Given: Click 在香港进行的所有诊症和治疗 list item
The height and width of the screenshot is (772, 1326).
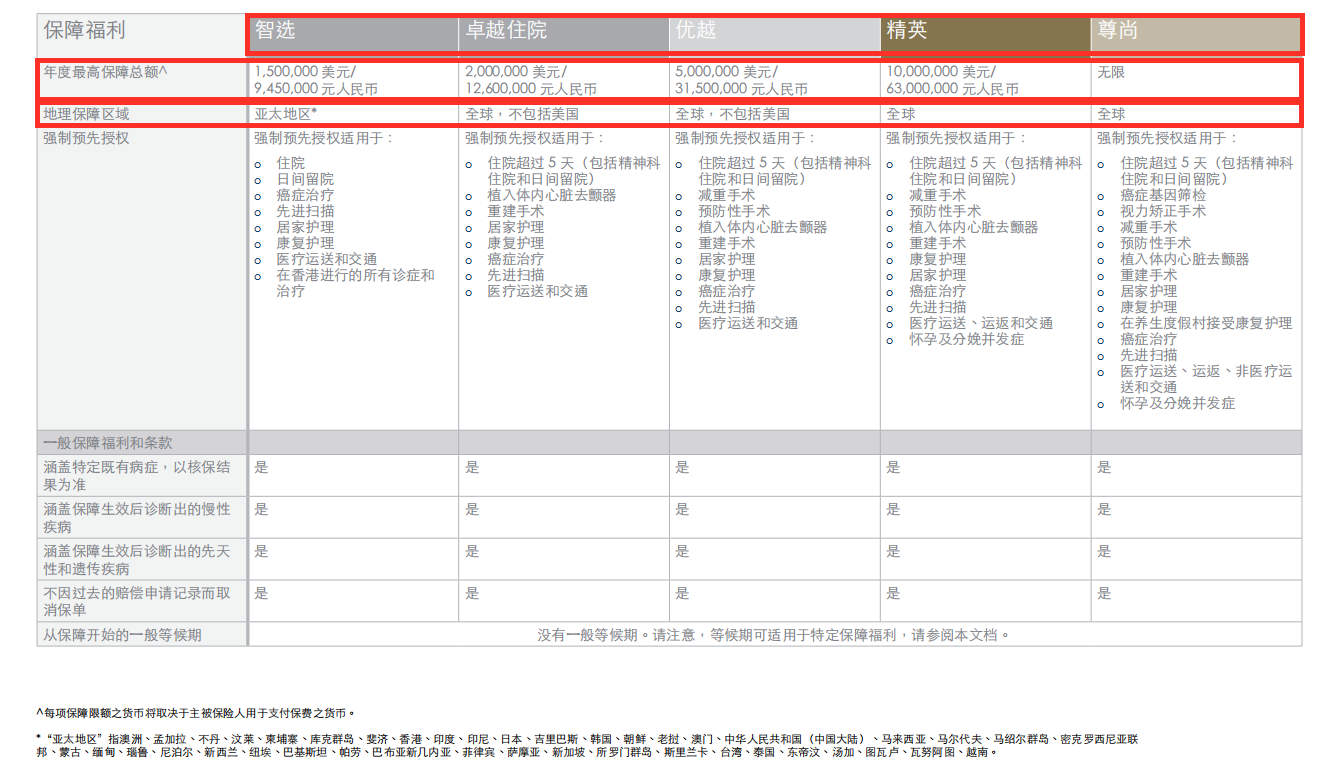Looking at the screenshot, I should pos(355,283).
